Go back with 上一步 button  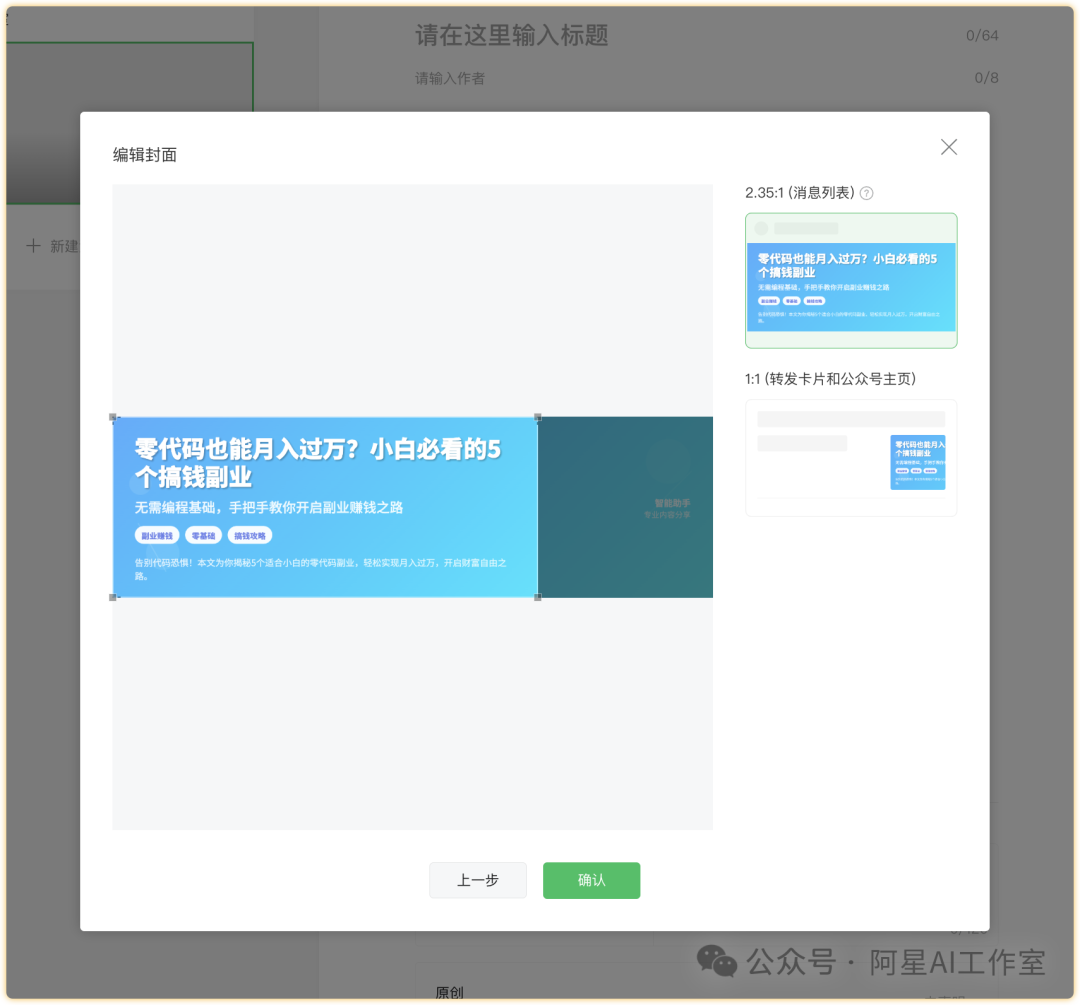477,880
